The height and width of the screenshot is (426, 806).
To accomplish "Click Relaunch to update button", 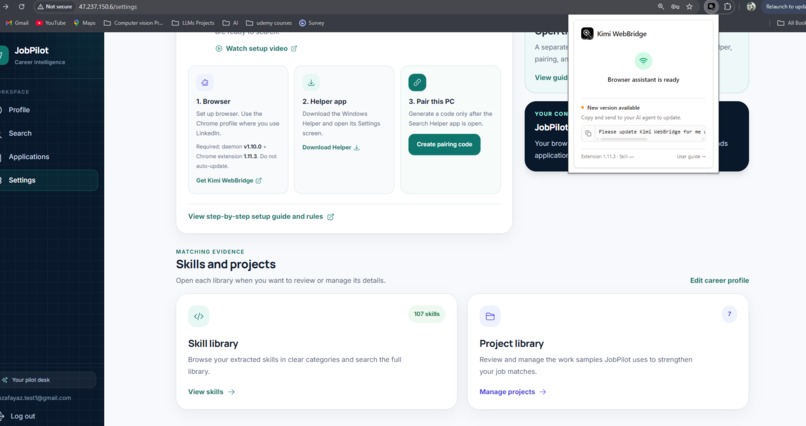I will point(784,7).
